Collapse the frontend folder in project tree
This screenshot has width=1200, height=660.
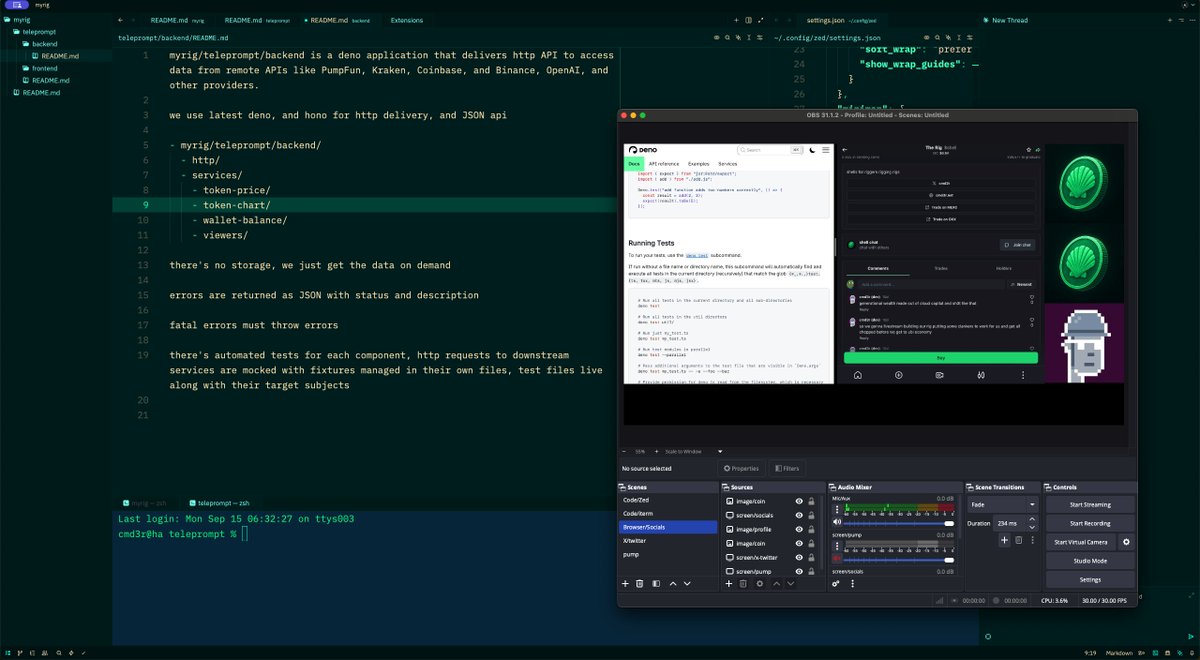pyautogui.click(x=40, y=68)
